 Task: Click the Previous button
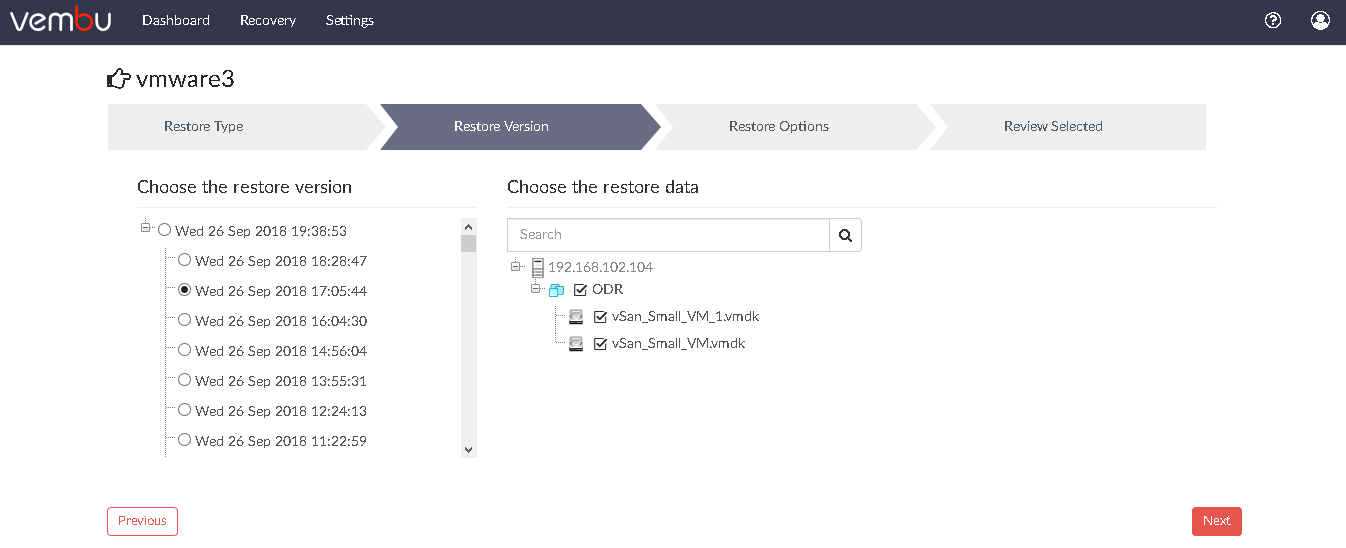coord(143,521)
